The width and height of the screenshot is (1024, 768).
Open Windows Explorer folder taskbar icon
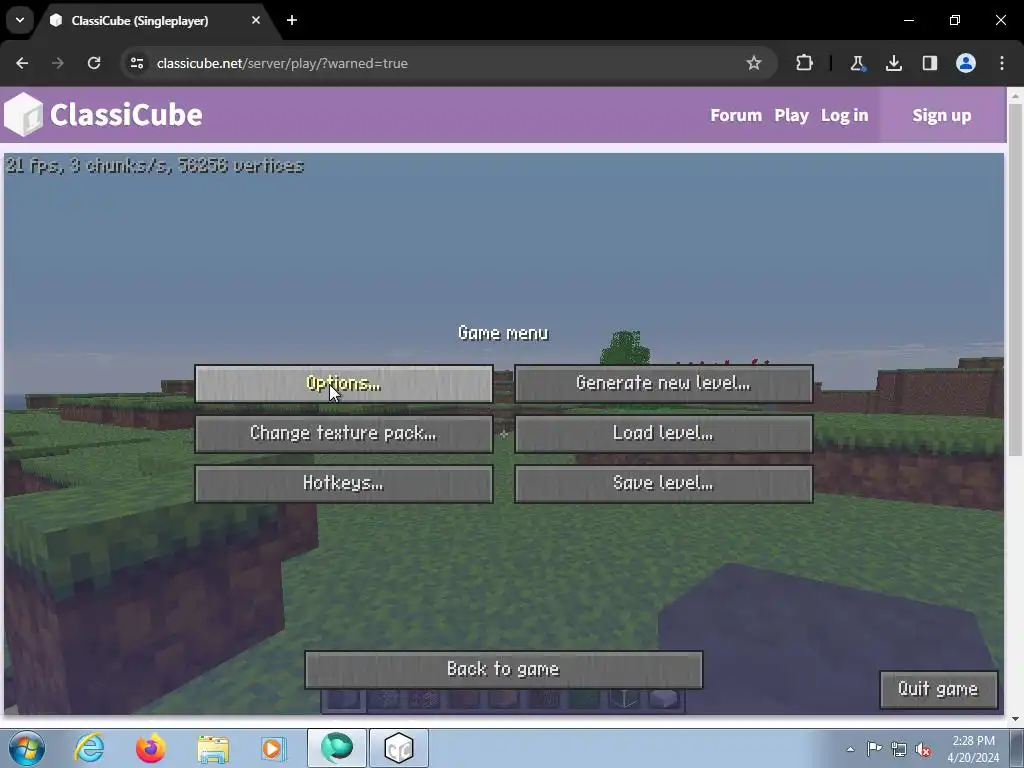[x=213, y=748]
